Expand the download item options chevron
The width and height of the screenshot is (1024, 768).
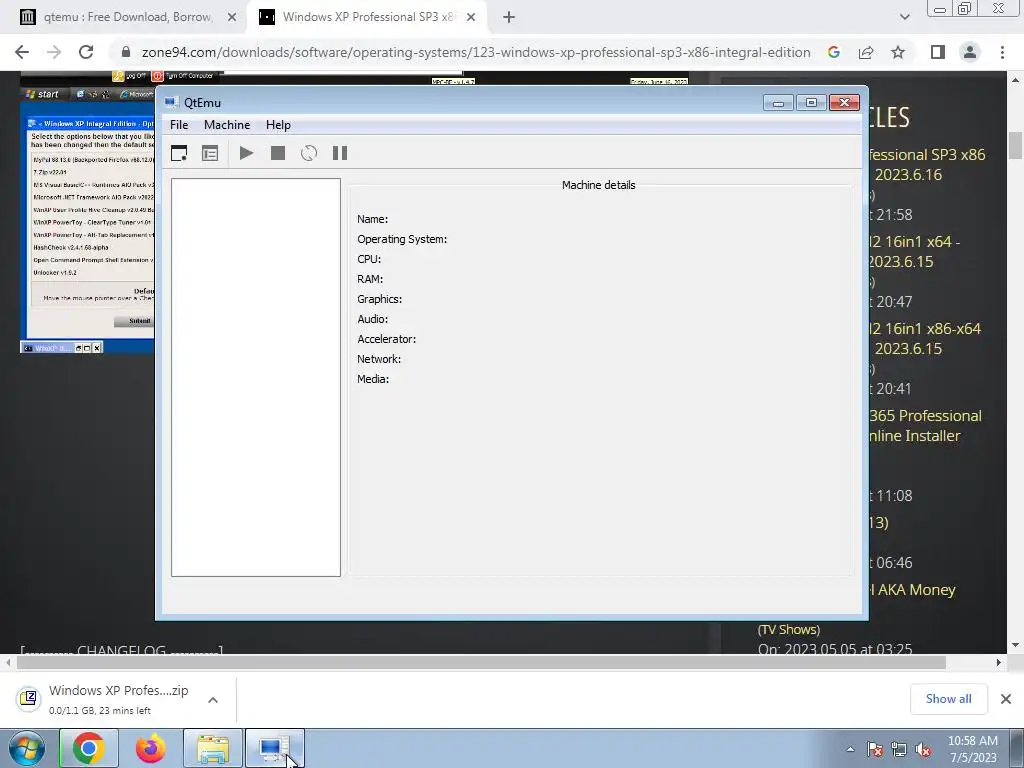(213, 699)
